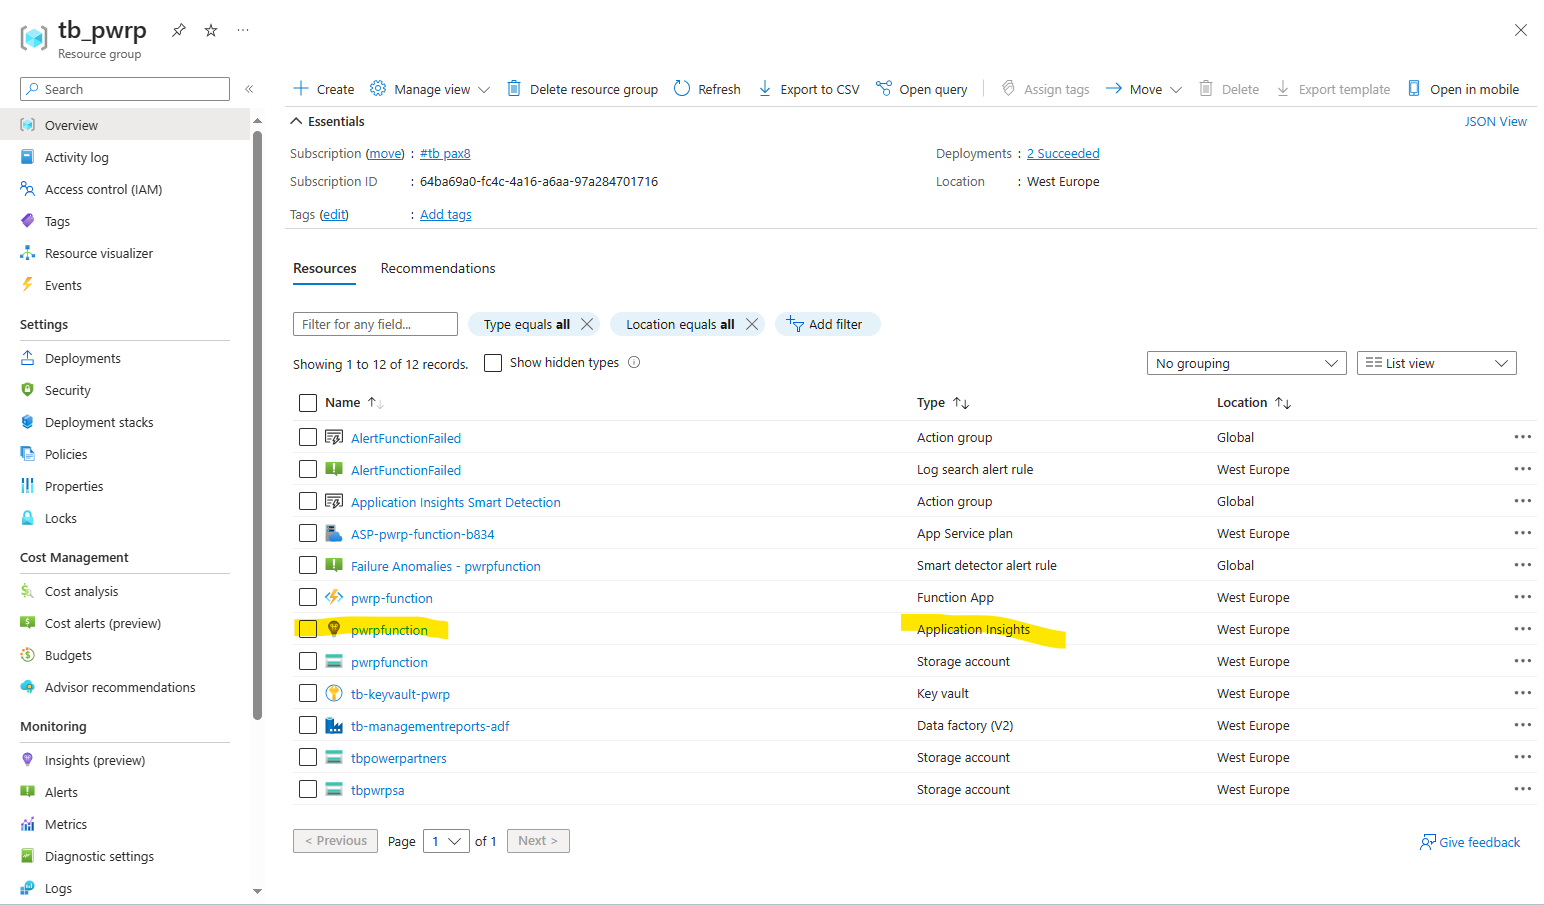The height and width of the screenshot is (905, 1544).
Task: Open in mobile app
Action: pyautogui.click(x=1463, y=89)
